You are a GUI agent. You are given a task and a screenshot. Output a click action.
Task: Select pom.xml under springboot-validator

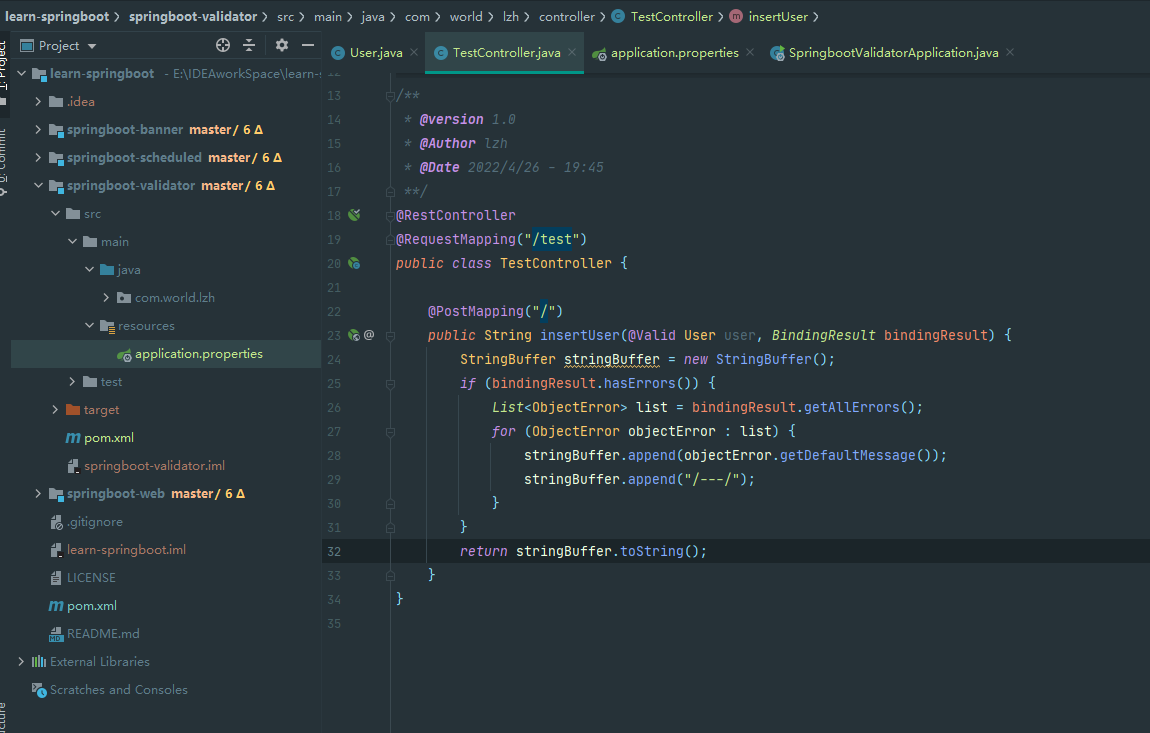click(109, 438)
